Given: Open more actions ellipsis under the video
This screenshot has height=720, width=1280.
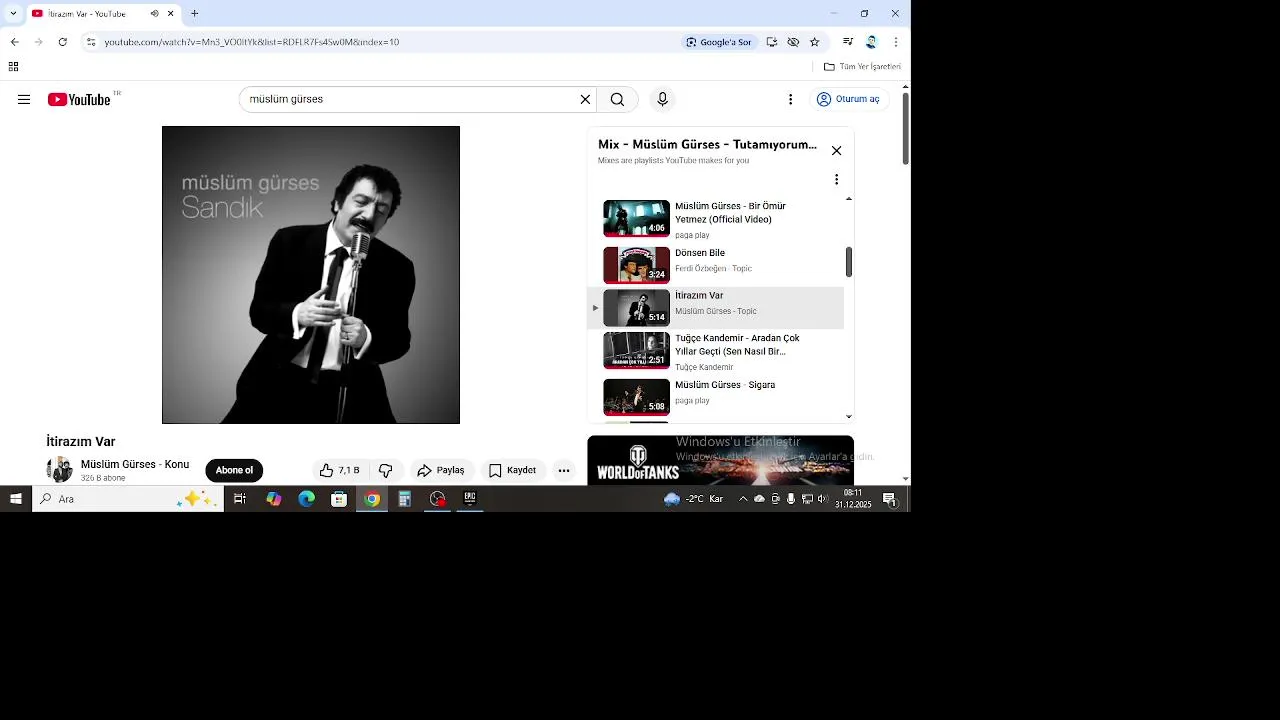Looking at the screenshot, I should pyautogui.click(x=564, y=470).
